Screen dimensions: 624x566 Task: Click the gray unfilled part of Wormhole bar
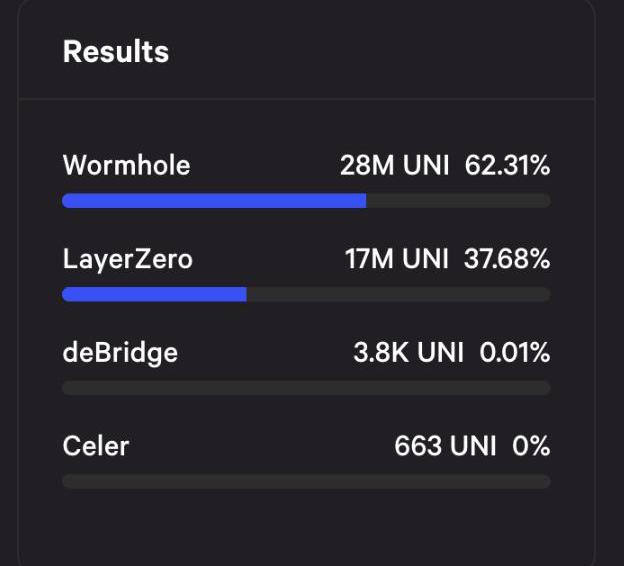[x=458, y=201]
